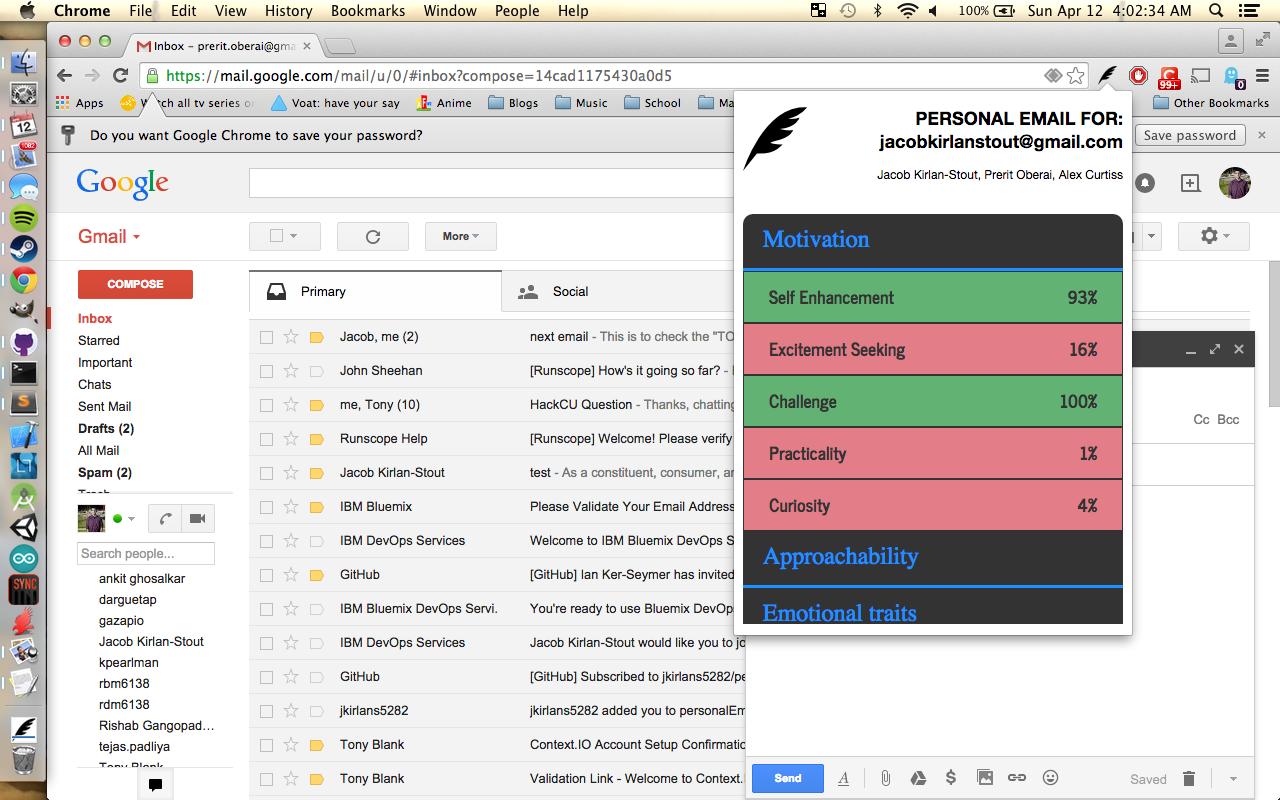This screenshot has height=800, width=1280.
Task: Open the Chrome hamburger menu
Action: pos(1262,75)
